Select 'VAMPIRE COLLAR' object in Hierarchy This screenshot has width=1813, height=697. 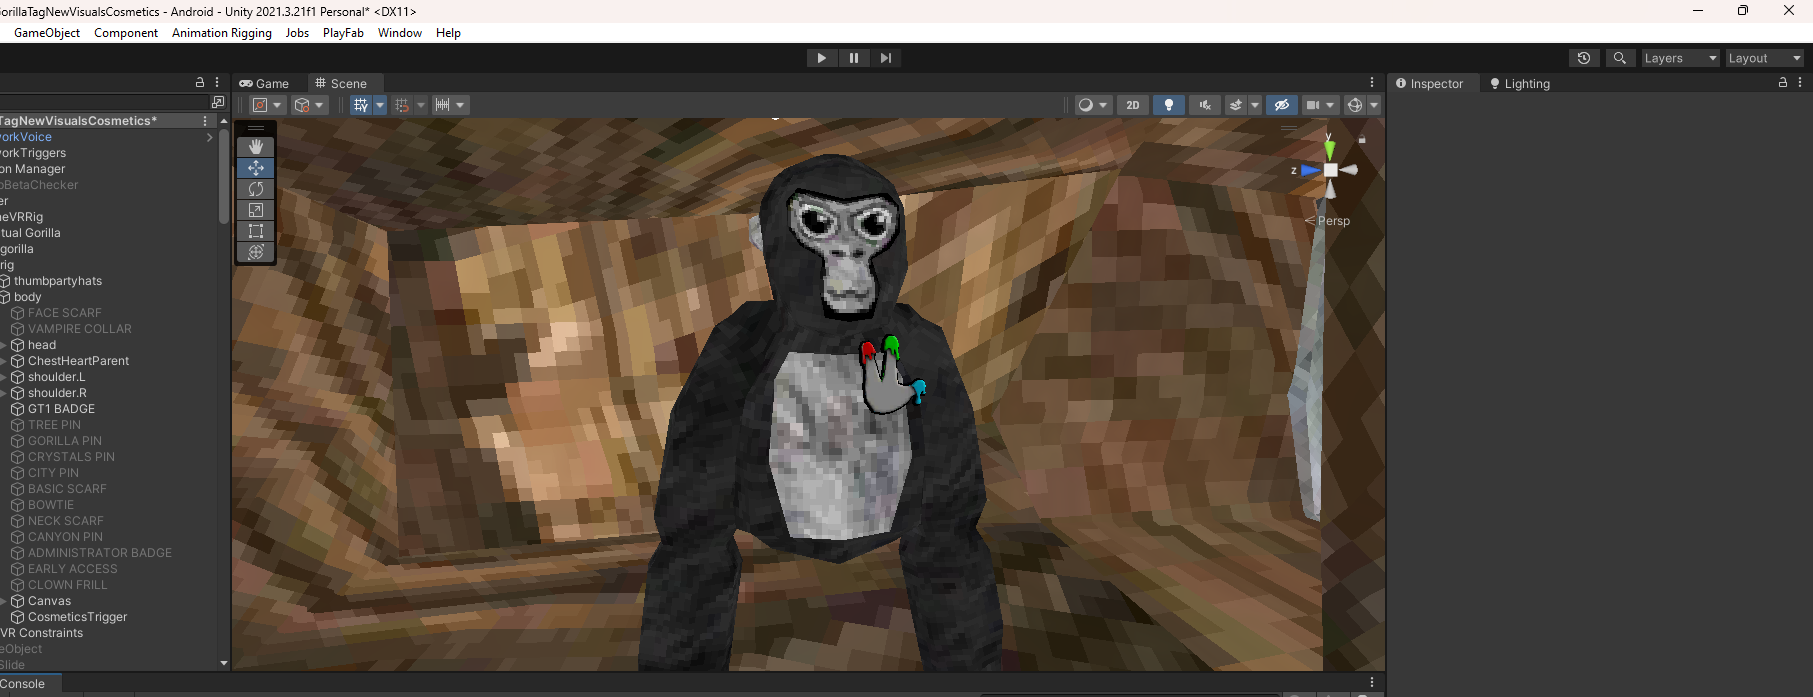[x=80, y=329]
